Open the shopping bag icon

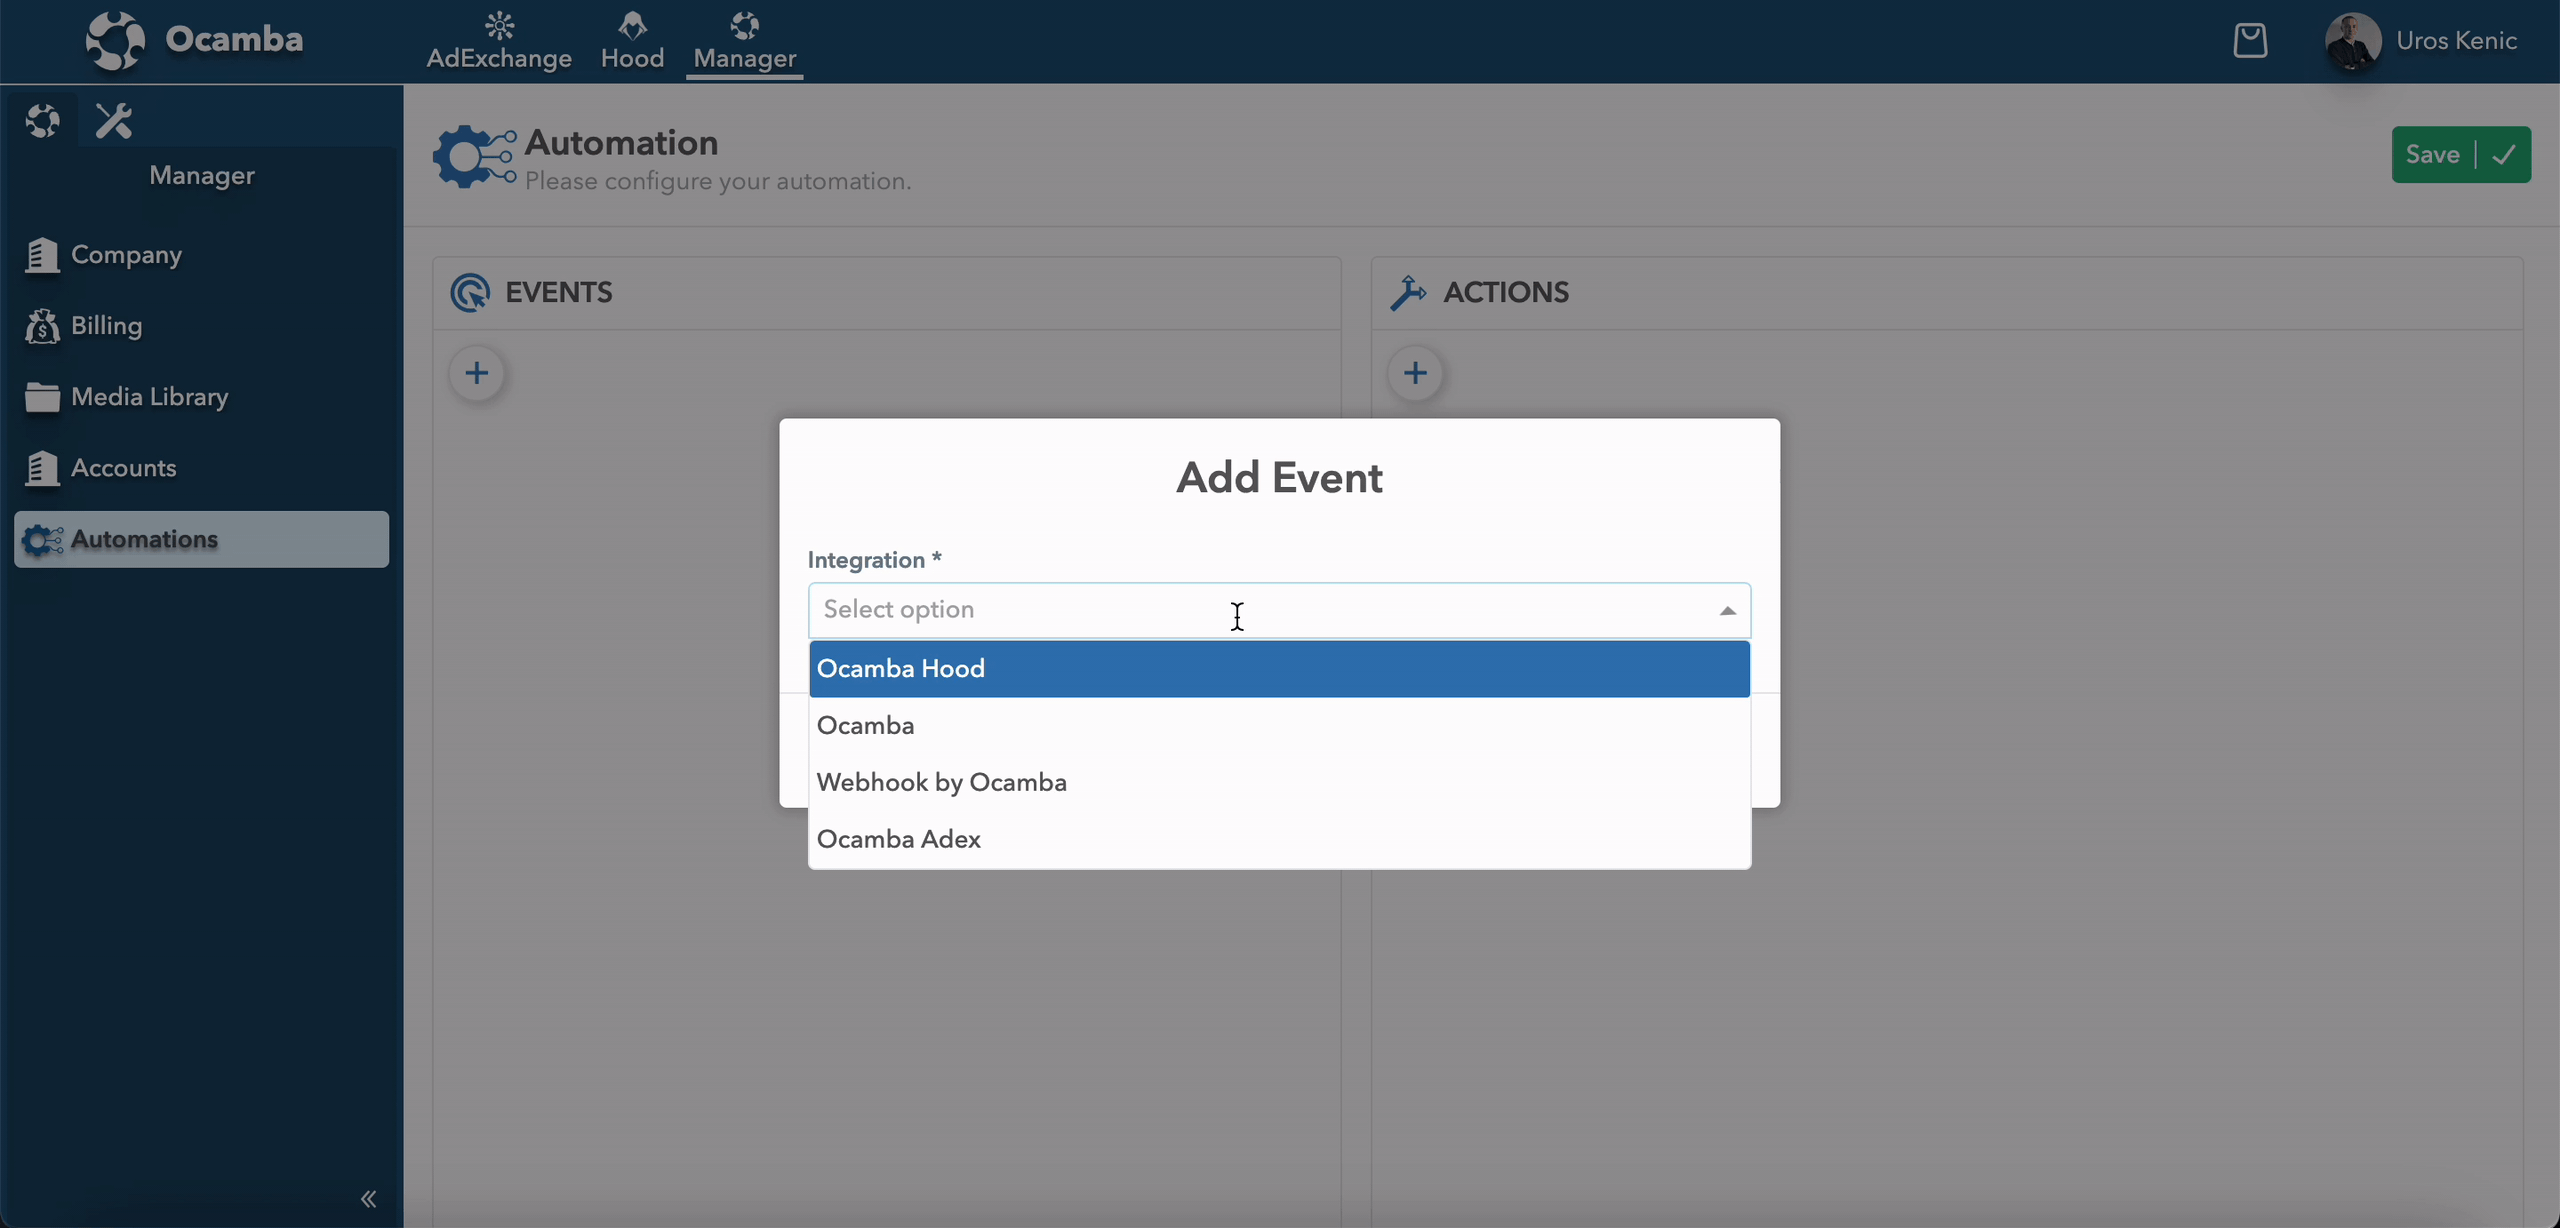pos(2250,40)
